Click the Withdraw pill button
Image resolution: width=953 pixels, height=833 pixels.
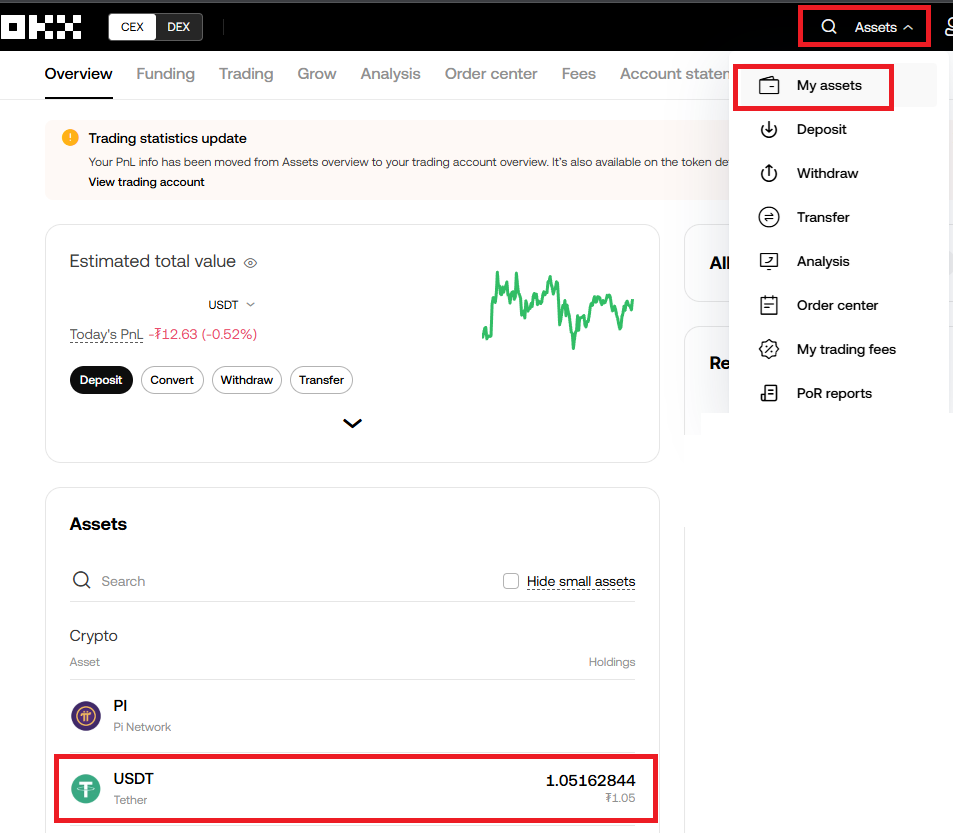tap(247, 380)
